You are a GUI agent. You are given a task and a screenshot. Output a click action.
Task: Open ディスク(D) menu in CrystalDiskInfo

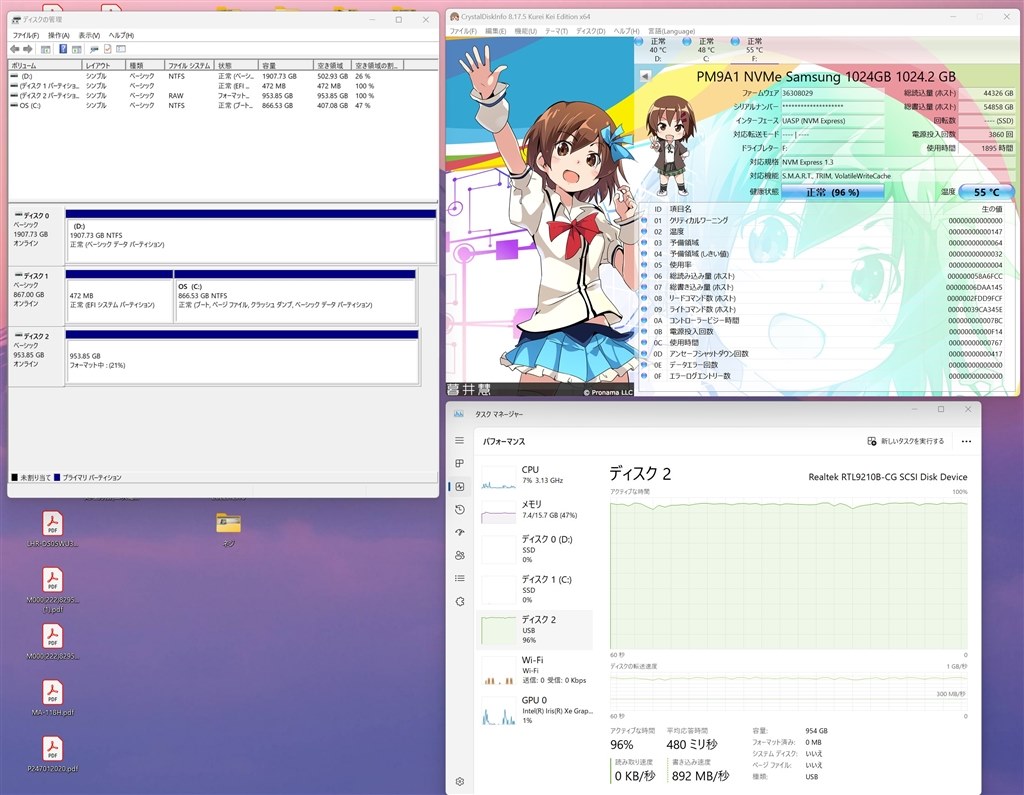point(590,31)
